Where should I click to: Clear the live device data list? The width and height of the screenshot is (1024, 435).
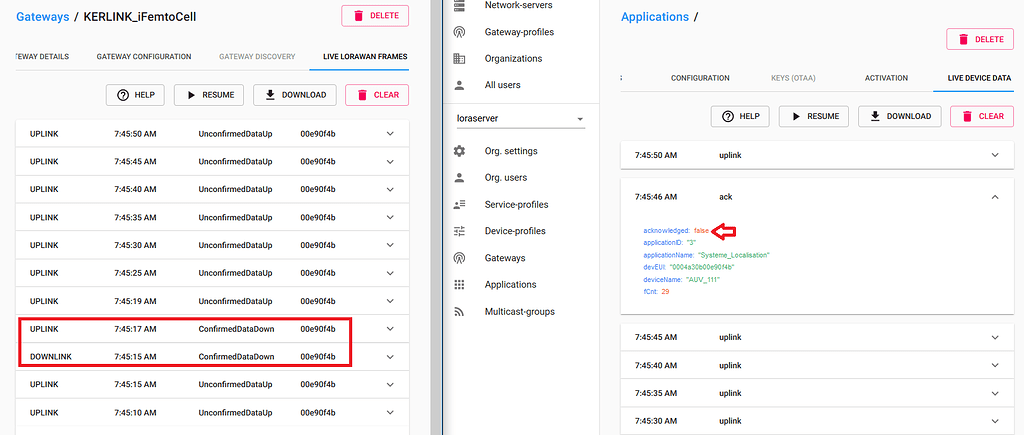(982, 116)
